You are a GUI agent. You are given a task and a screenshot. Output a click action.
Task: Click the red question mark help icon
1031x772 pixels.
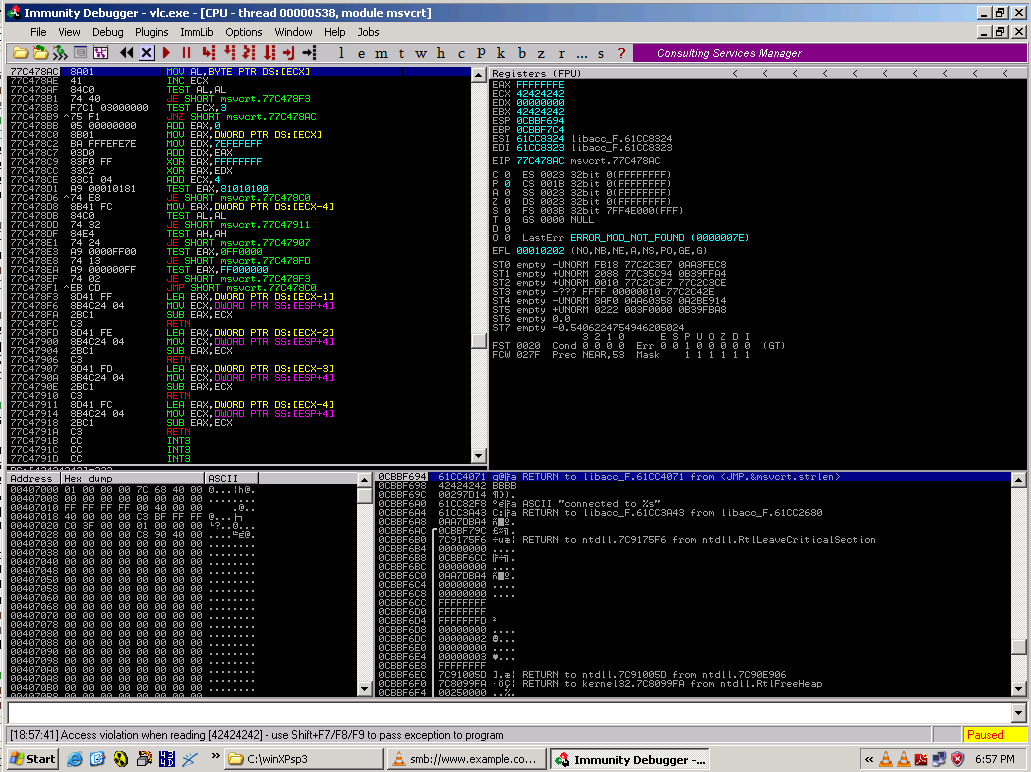tap(621, 53)
